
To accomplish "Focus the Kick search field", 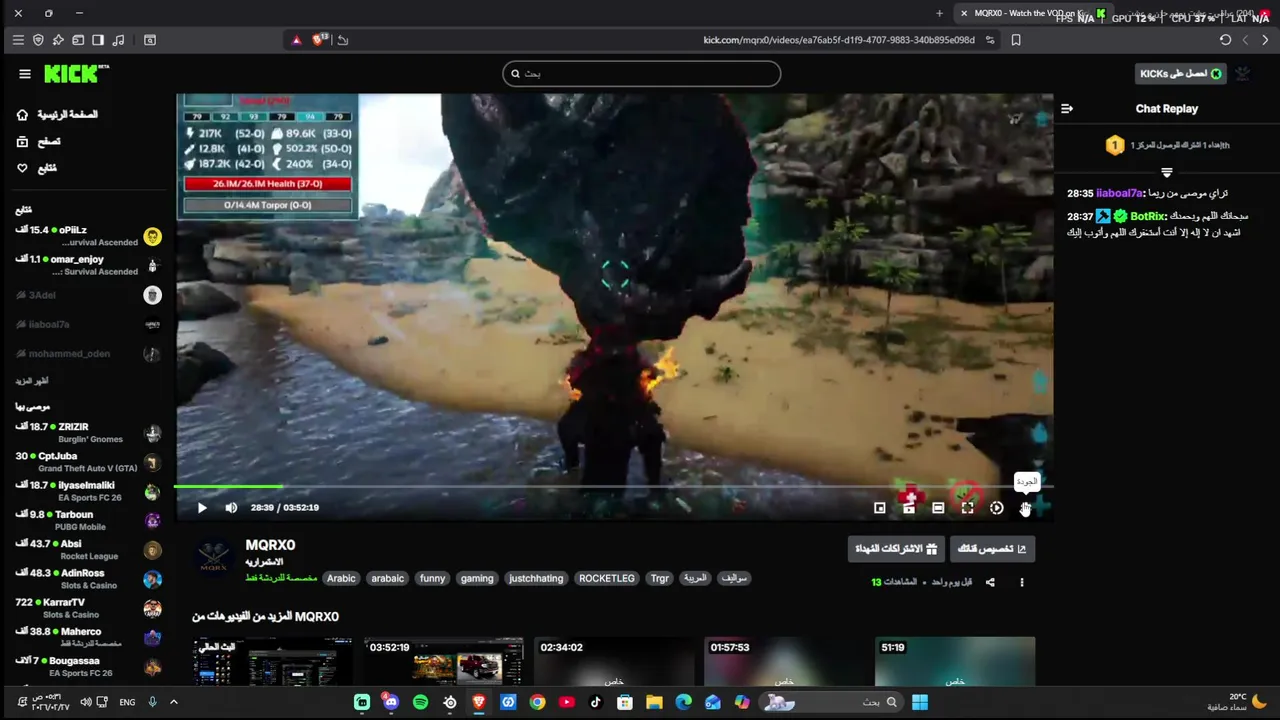I will [x=641, y=73].
